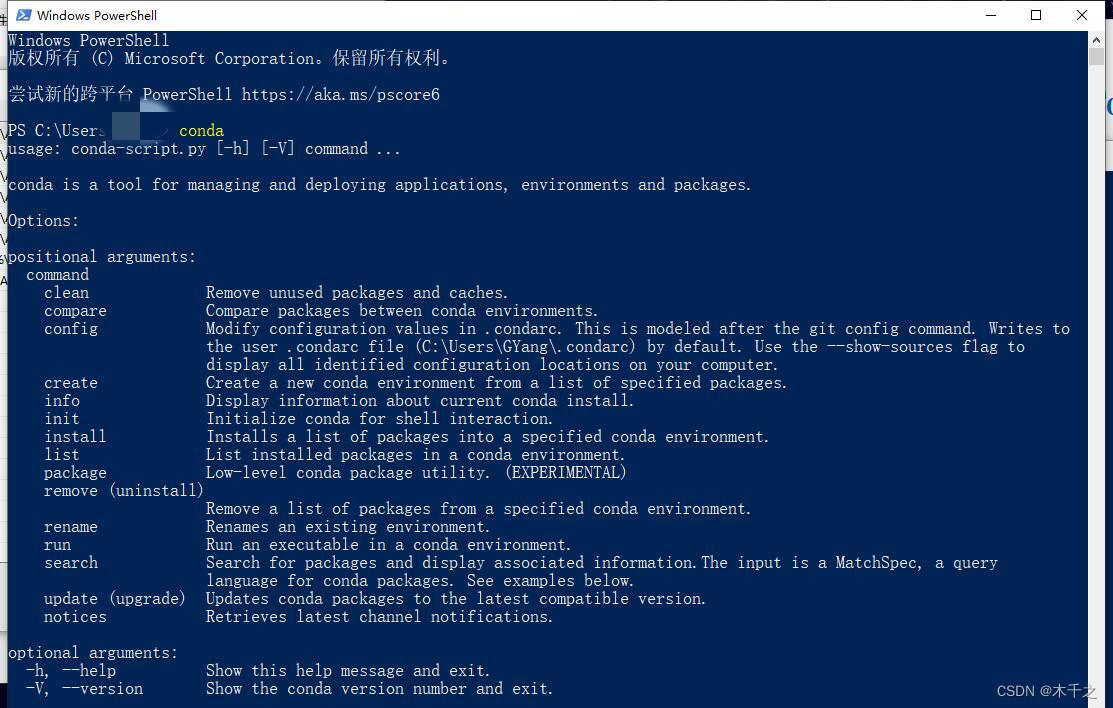Viewport: 1113px width, 708px height.
Task: Click the Windows PowerShell title text
Action: click(x=96, y=15)
